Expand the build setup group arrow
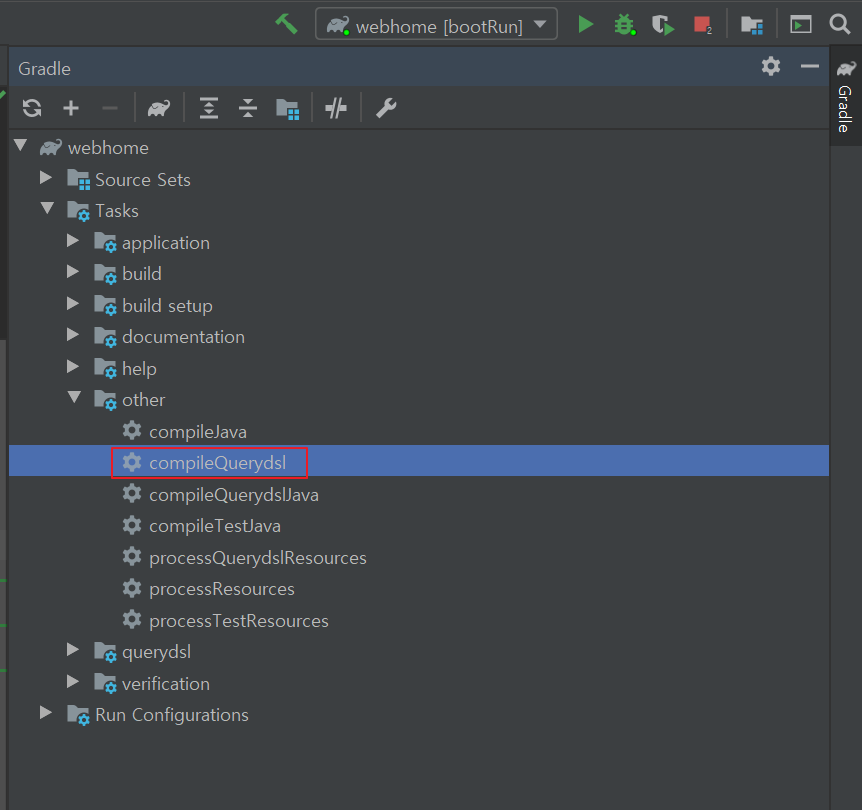Image resolution: width=862 pixels, height=810 pixels. [73, 304]
